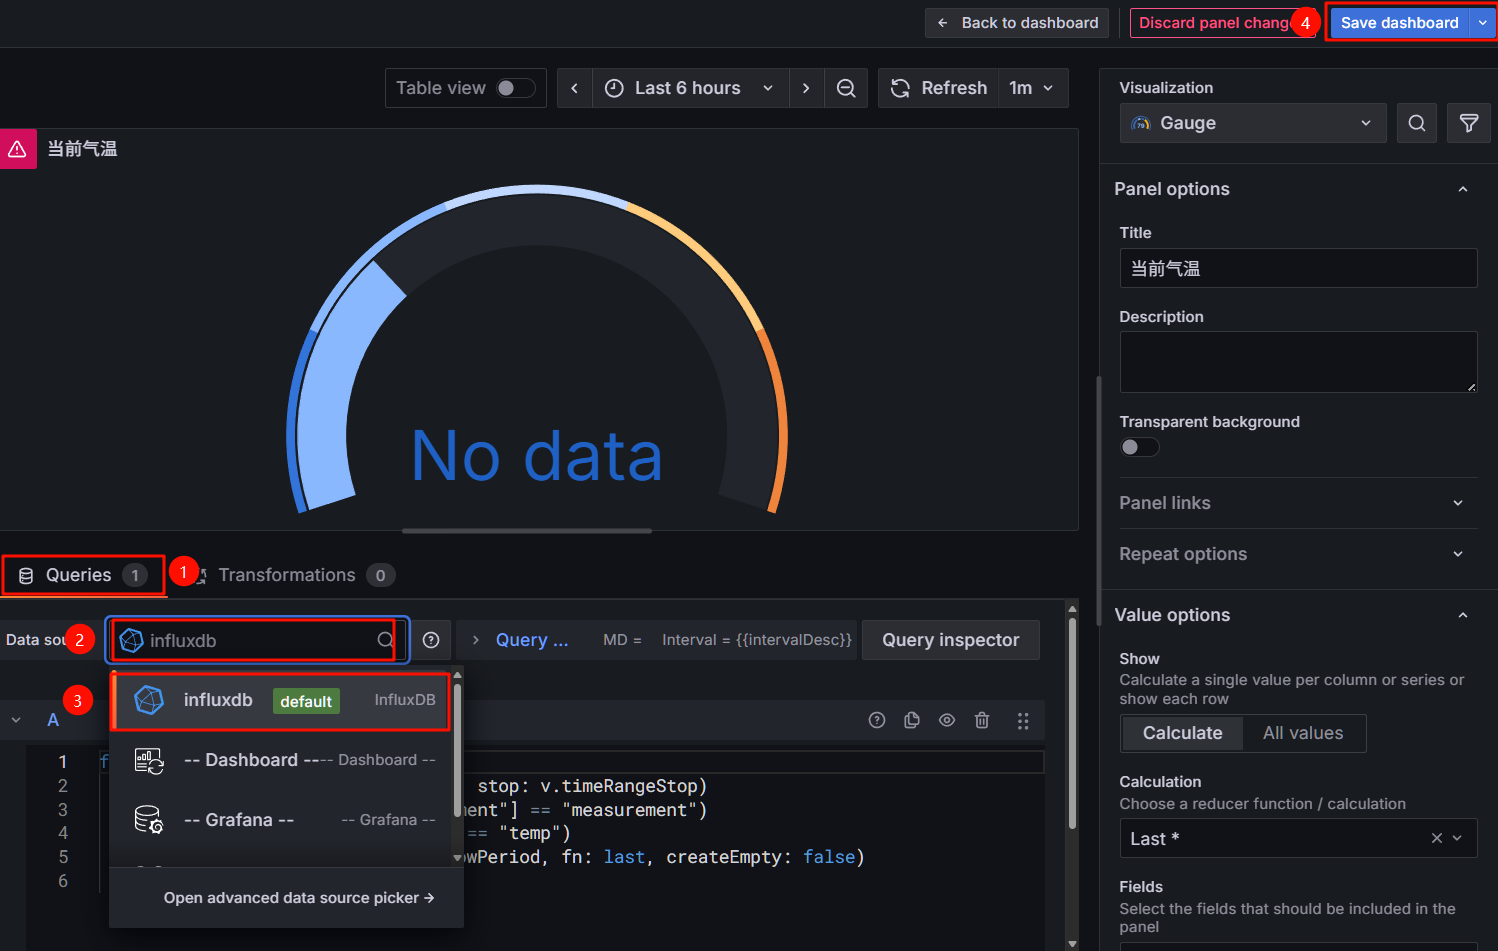Open the Gauge visualization dropdown
The image size is (1498, 951).
[x=1252, y=123]
